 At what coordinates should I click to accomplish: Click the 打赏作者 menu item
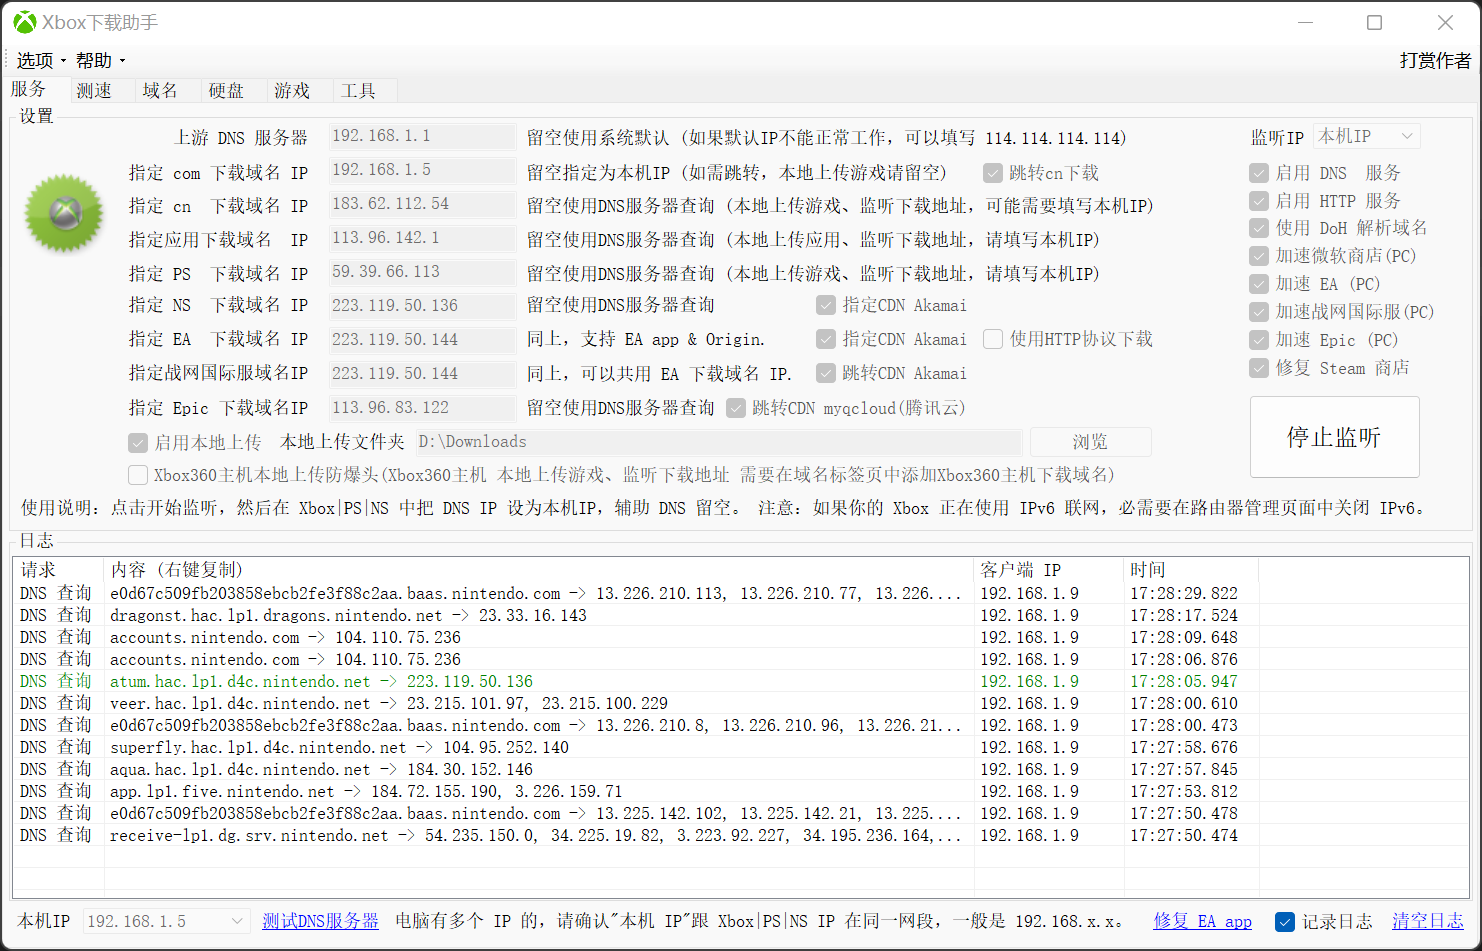[x=1435, y=61]
